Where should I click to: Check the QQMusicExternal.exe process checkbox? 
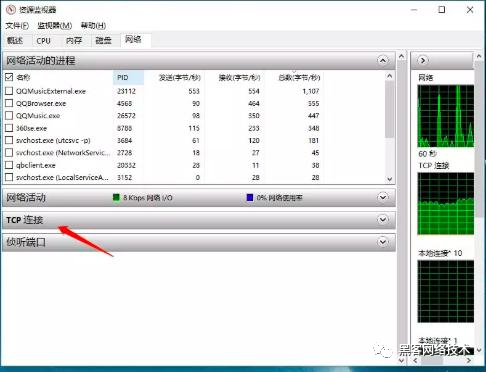pos(9,91)
